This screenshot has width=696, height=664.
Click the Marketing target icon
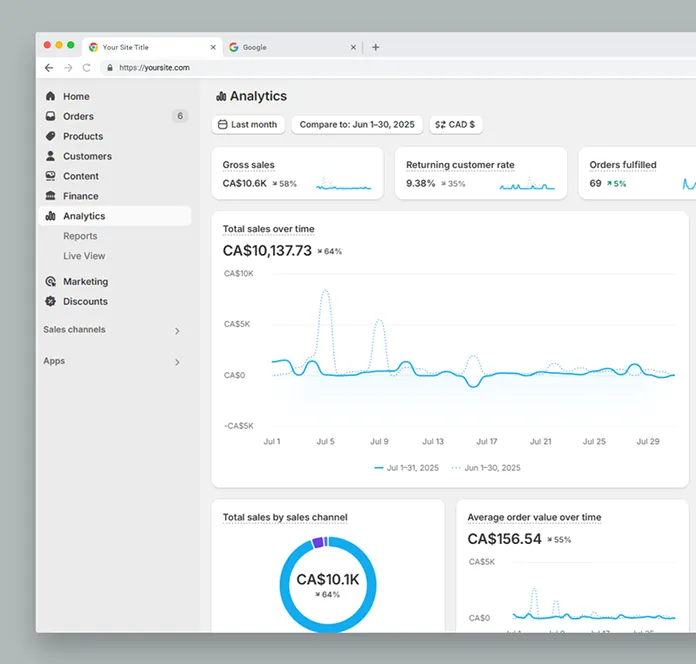point(51,282)
